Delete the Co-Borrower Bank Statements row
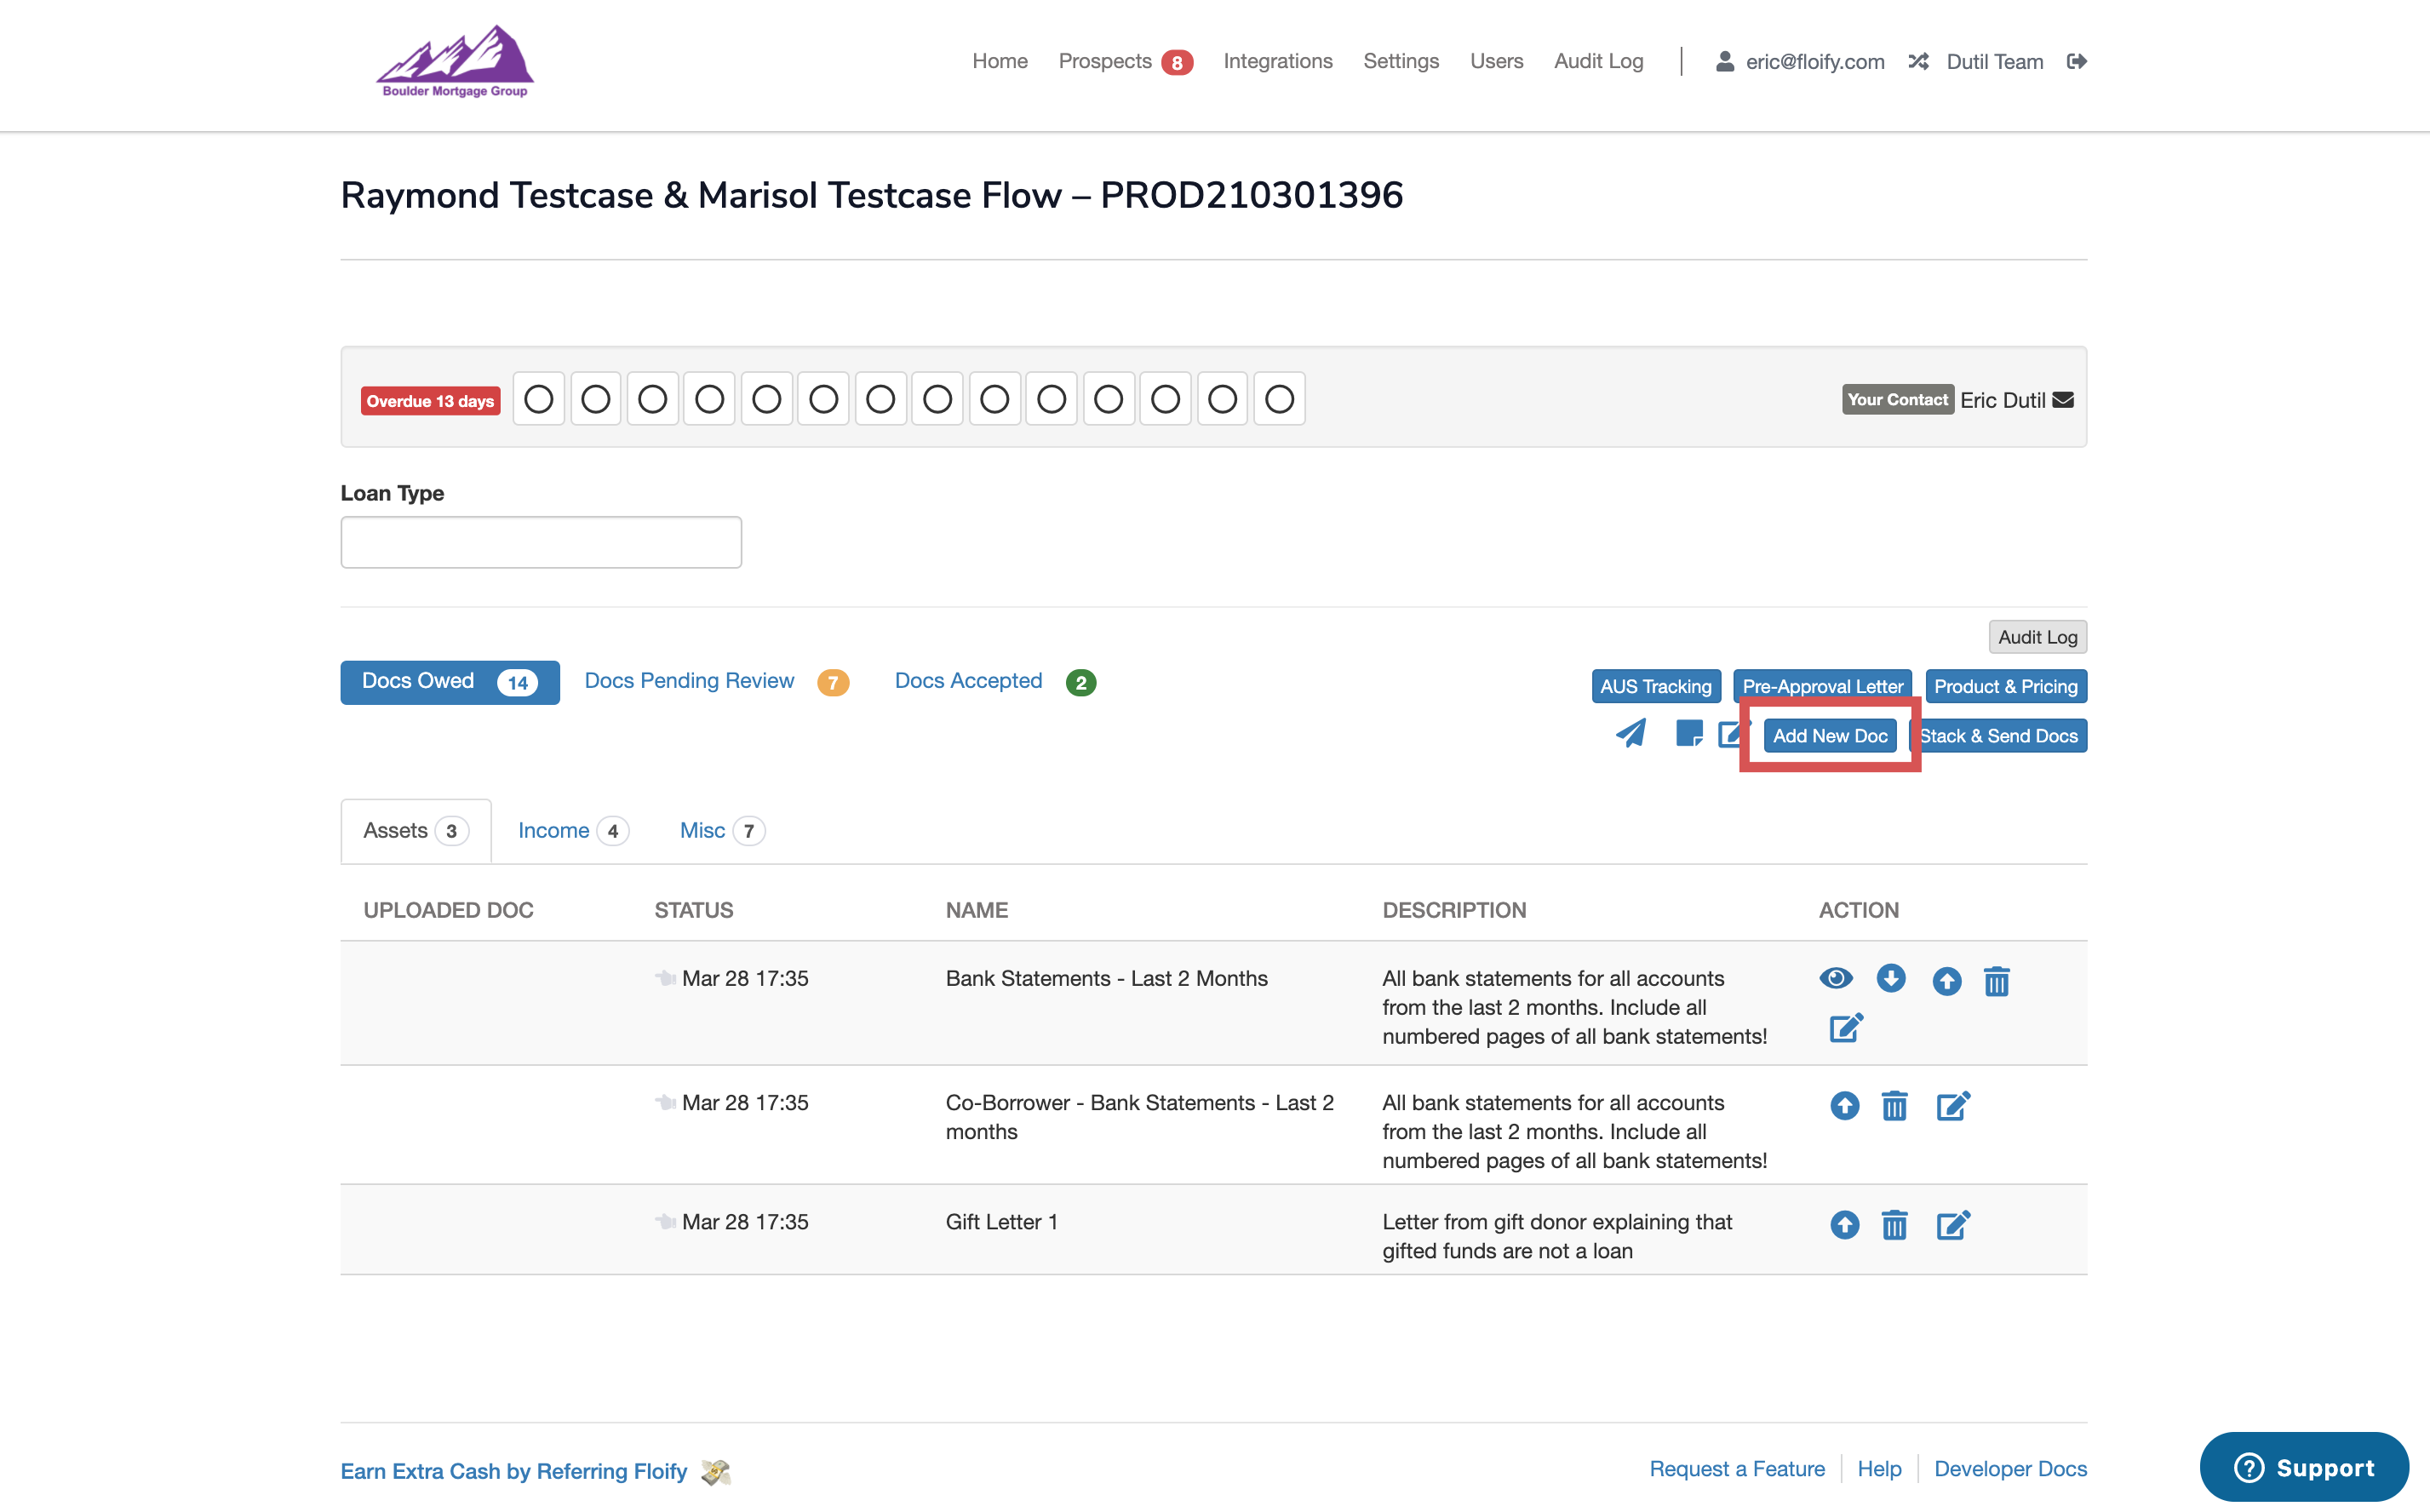Image resolution: width=2430 pixels, height=1512 pixels. point(1894,1106)
